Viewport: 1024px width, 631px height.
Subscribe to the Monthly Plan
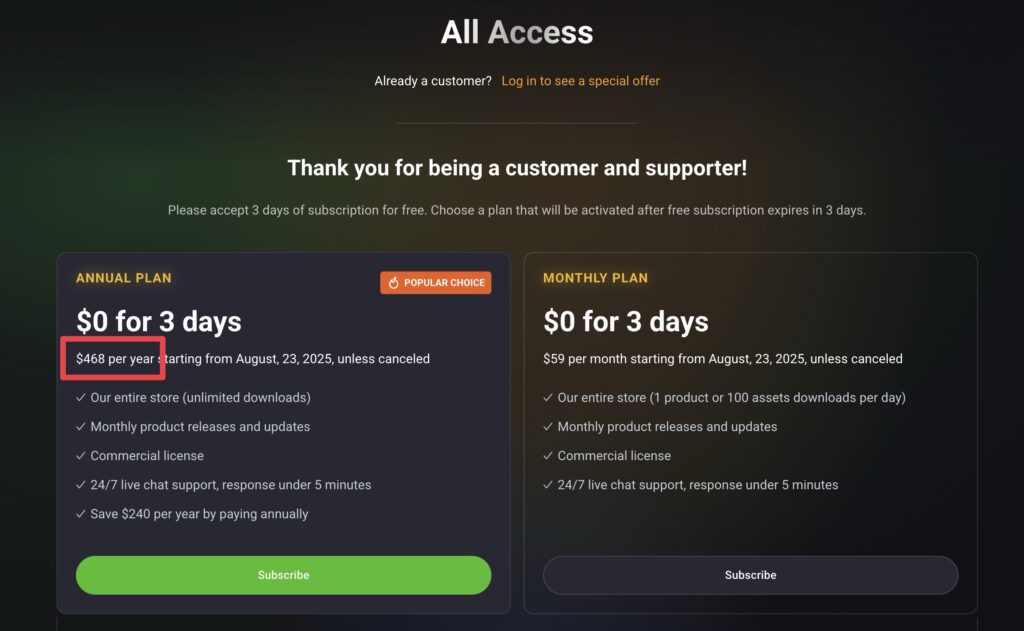750,575
